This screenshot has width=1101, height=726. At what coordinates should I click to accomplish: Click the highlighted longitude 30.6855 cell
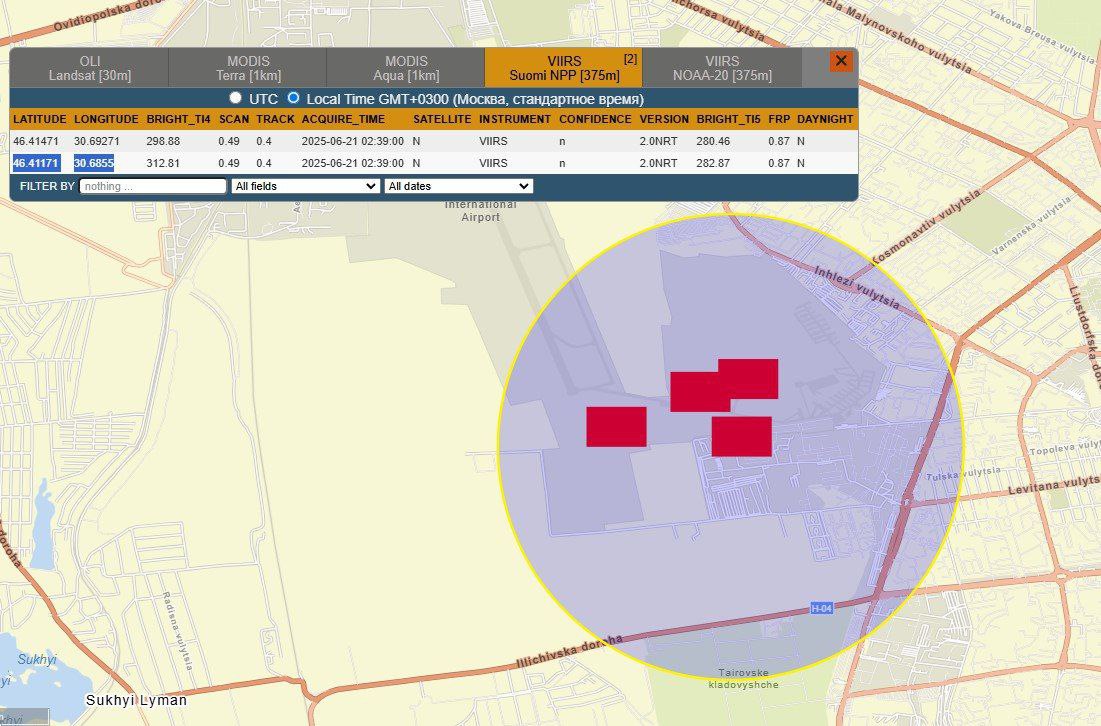coord(94,163)
